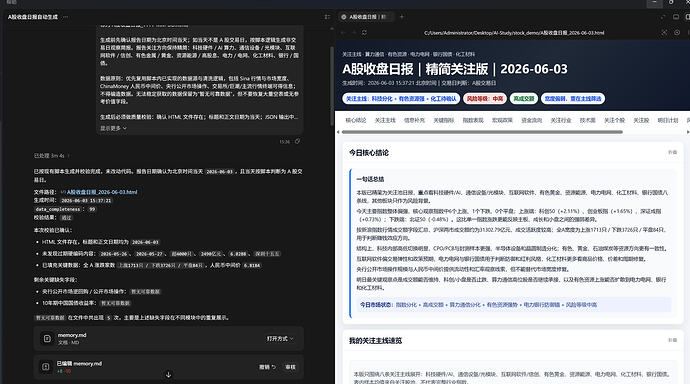Toggle the panel layout icon in the chat header
The height and width of the screenshot is (384, 690).
click(x=327, y=17)
